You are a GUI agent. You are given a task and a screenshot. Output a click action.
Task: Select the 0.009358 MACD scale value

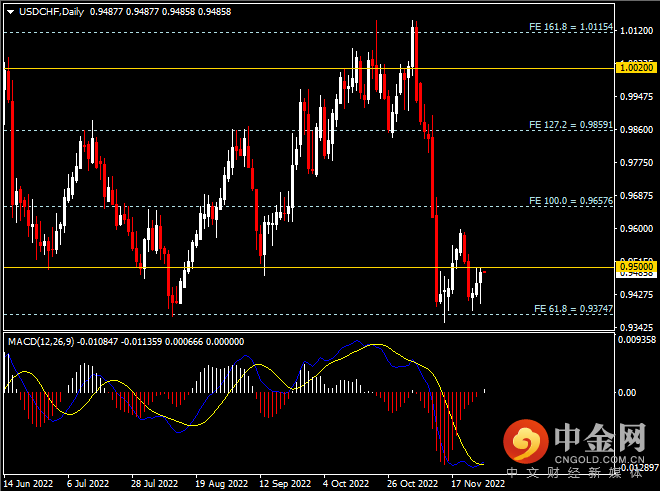click(x=637, y=340)
